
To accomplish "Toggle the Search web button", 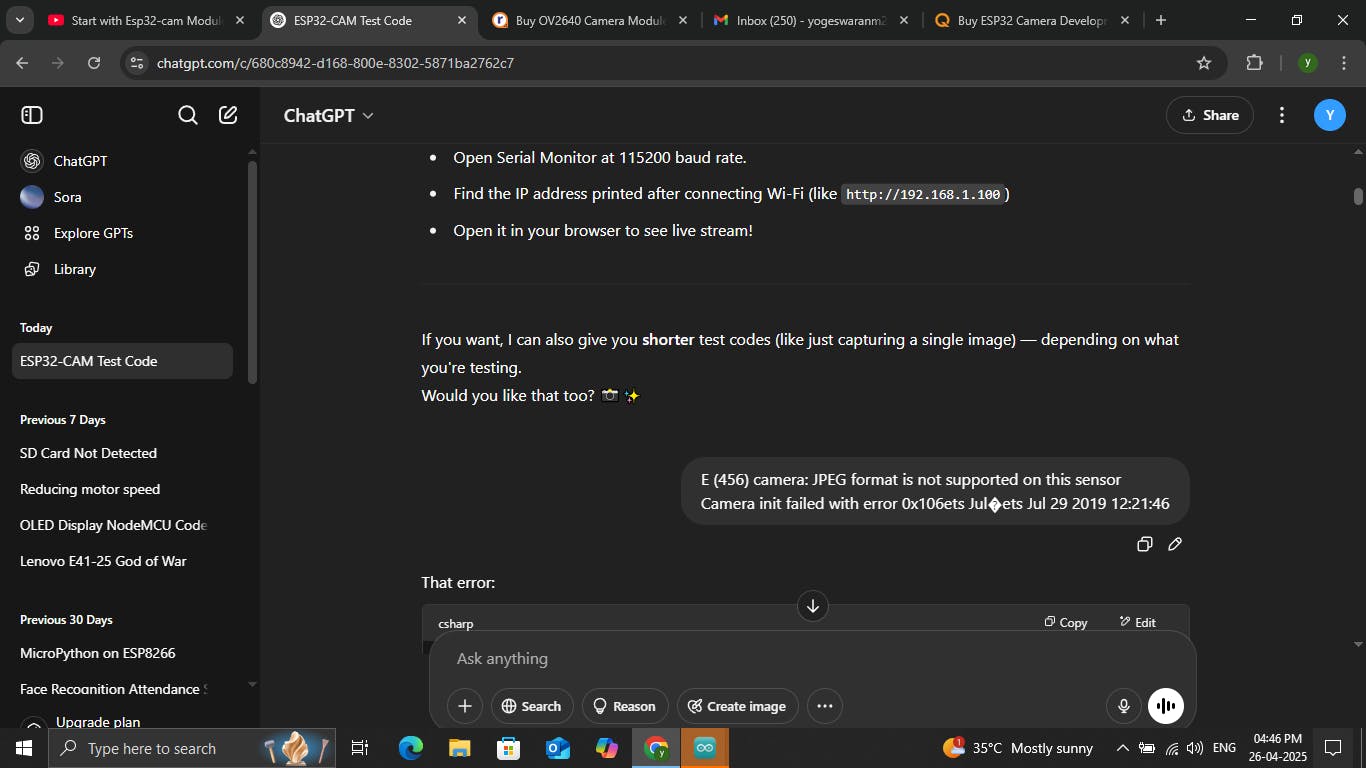I will click(531, 706).
